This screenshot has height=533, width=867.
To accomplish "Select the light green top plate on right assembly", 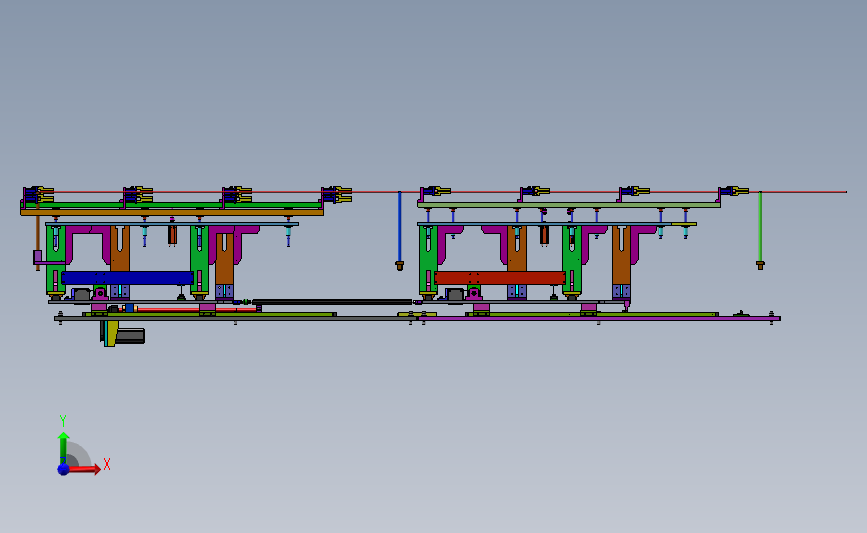I will (x=568, y=205).
